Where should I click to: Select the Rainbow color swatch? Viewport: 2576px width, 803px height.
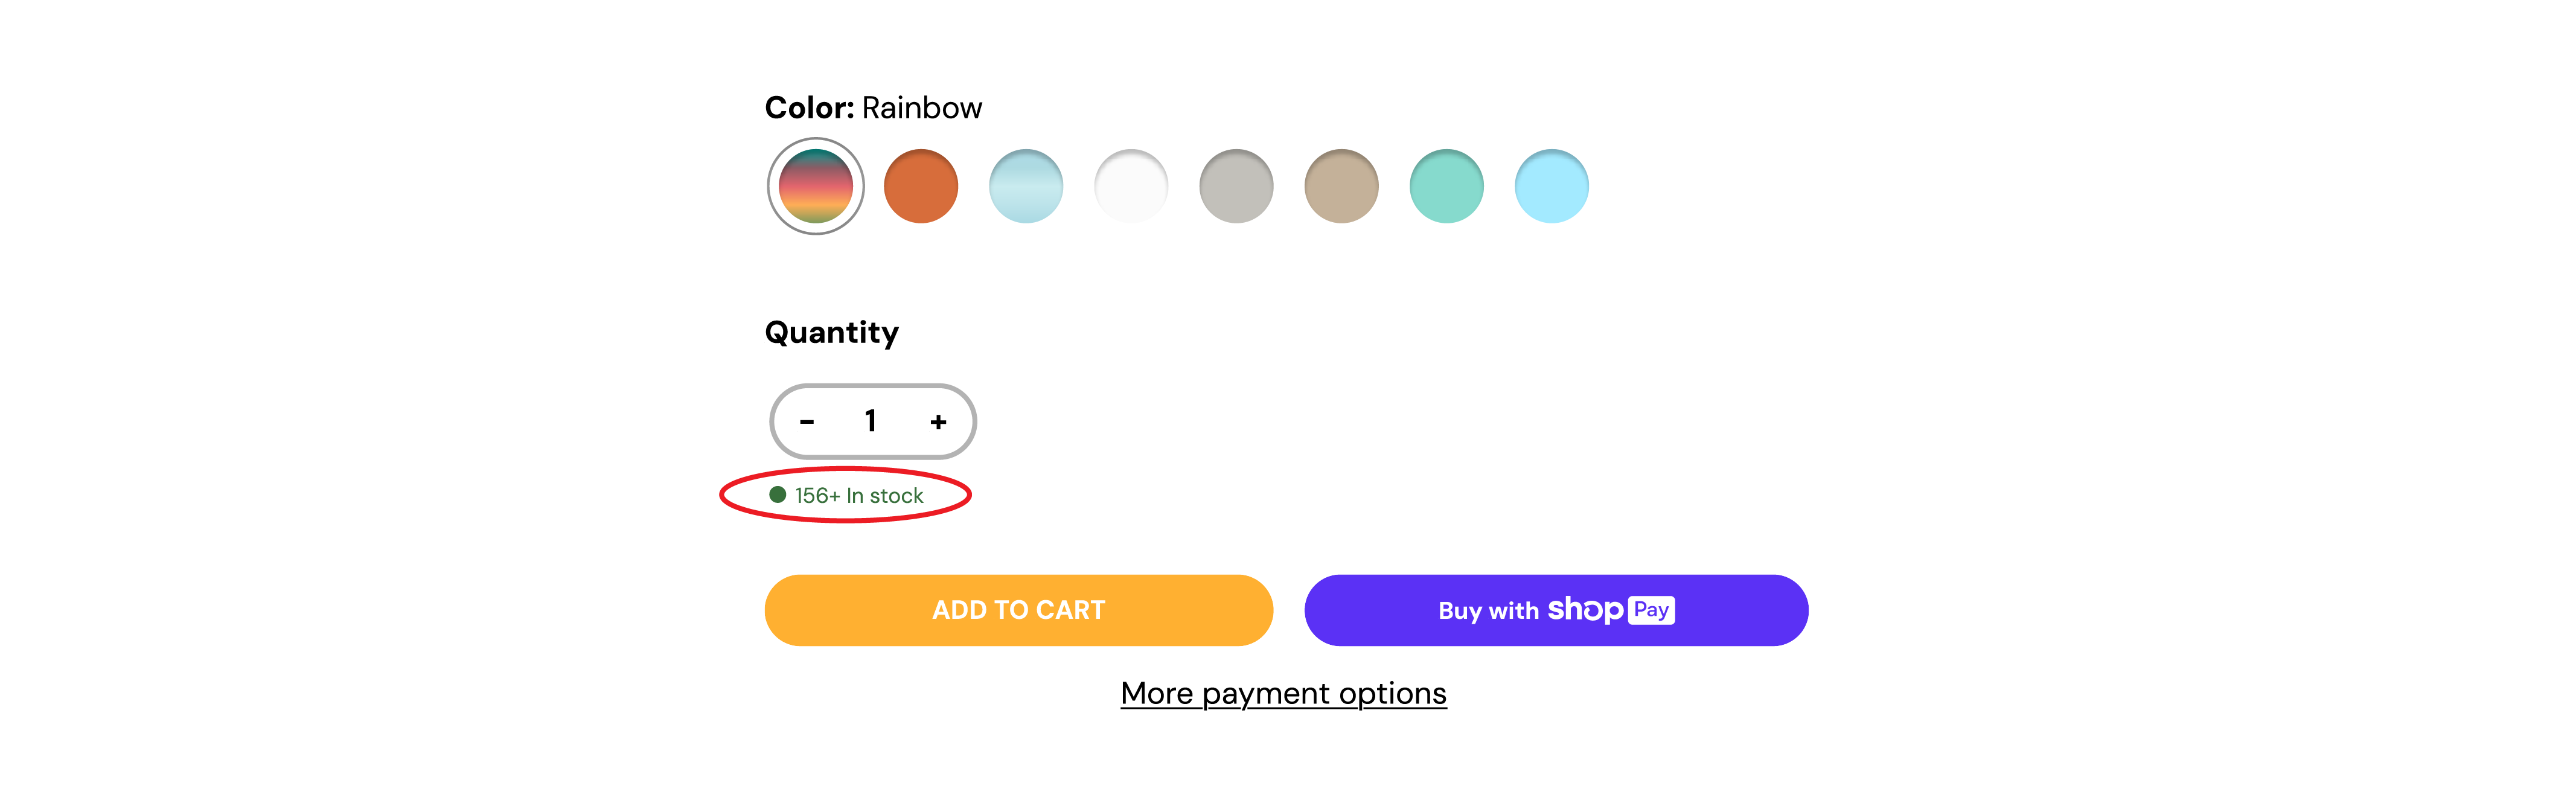(815, 186)
